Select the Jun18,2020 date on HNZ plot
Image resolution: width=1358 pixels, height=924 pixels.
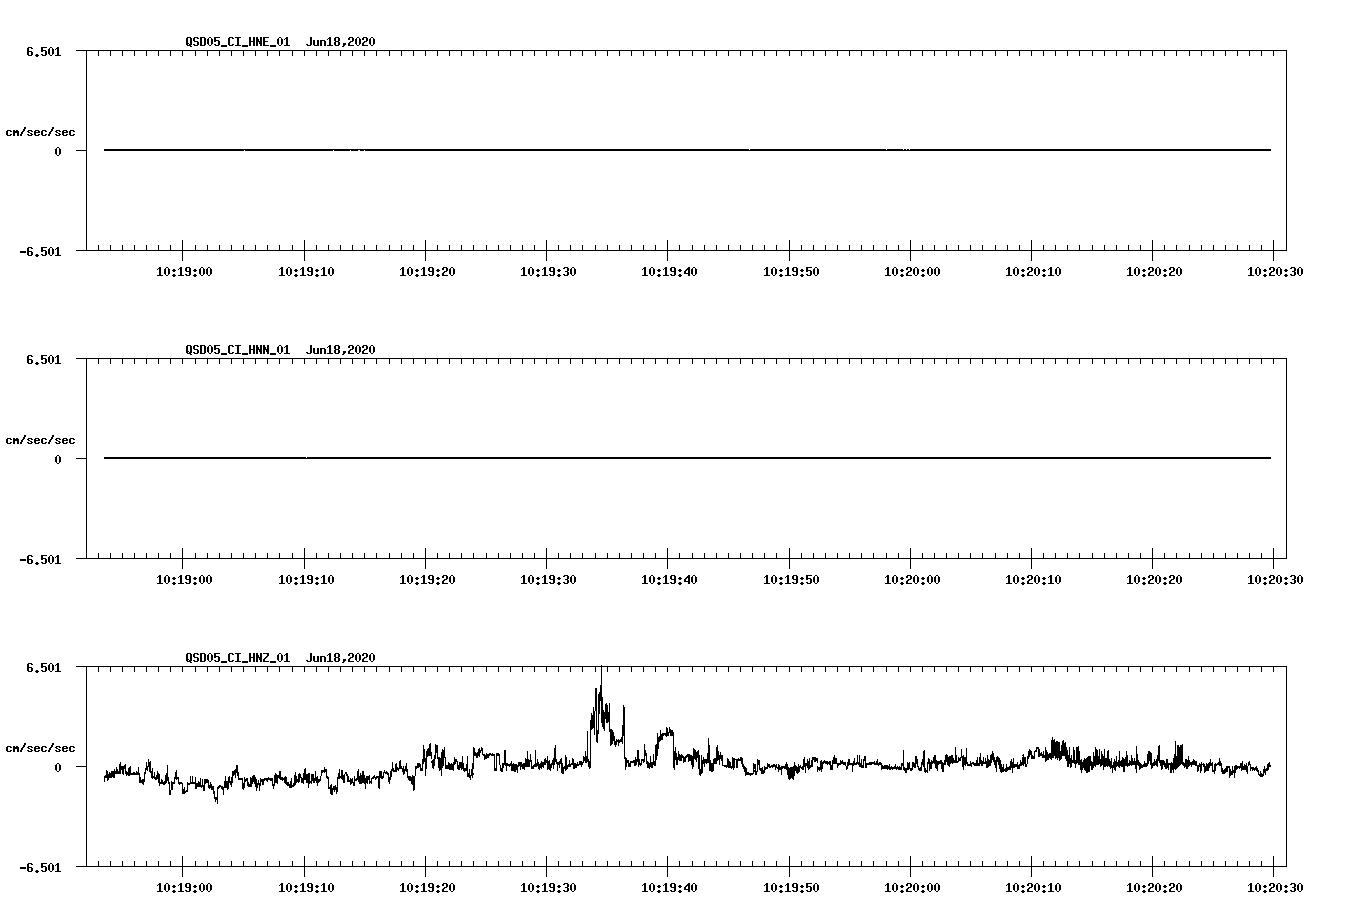[x=341, y=657]
